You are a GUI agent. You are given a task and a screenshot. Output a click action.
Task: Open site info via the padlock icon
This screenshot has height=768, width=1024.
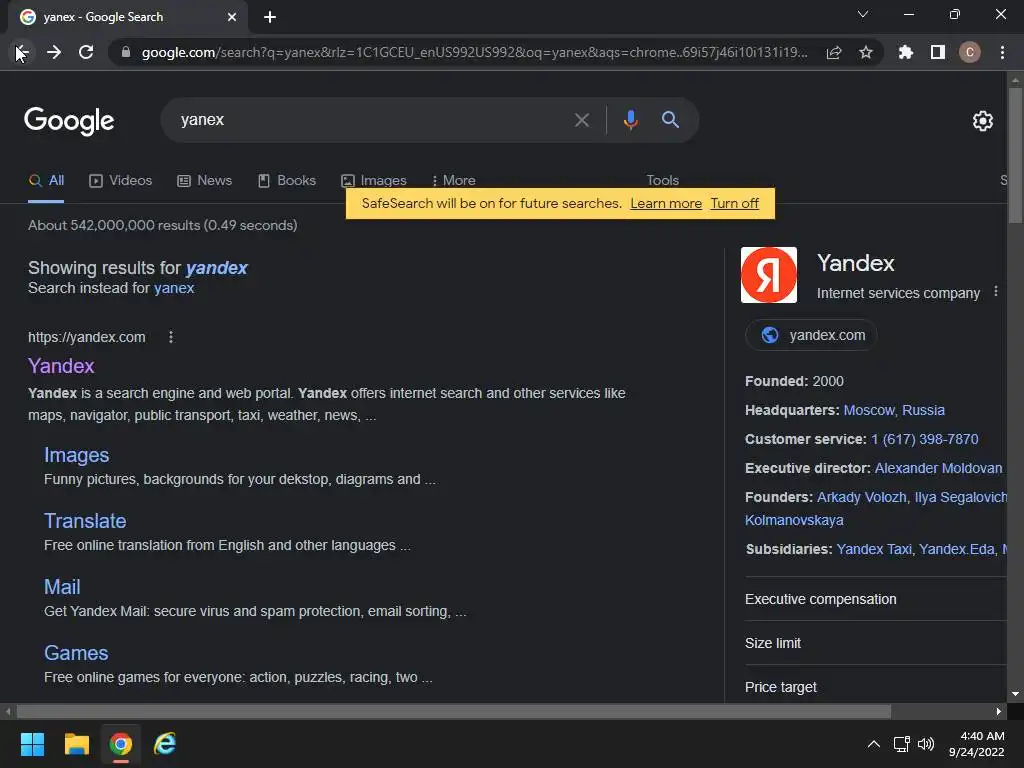[125, 52]
